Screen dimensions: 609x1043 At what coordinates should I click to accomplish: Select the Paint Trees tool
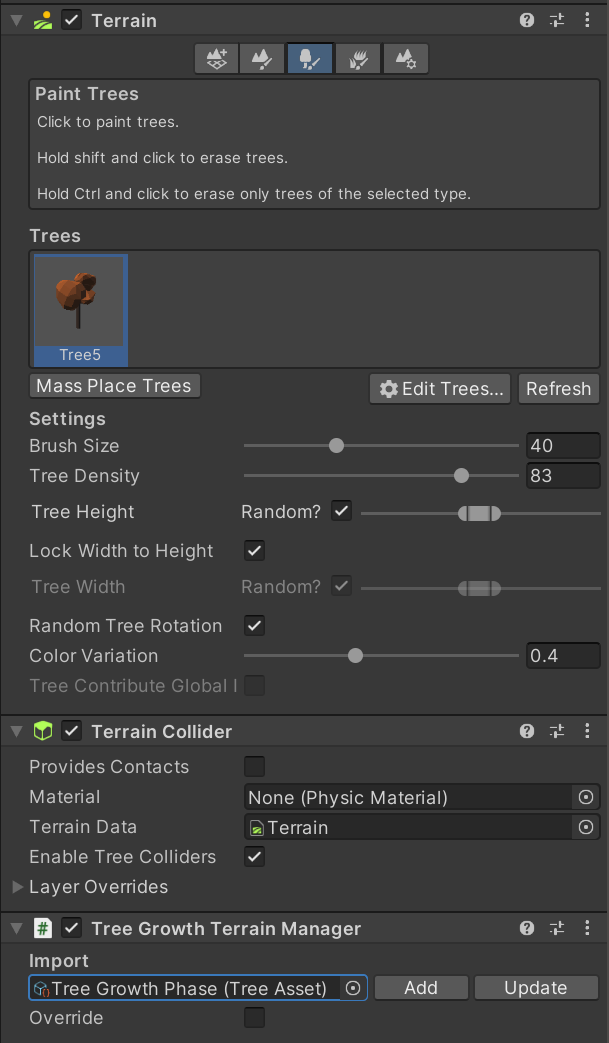coord(310,59)
